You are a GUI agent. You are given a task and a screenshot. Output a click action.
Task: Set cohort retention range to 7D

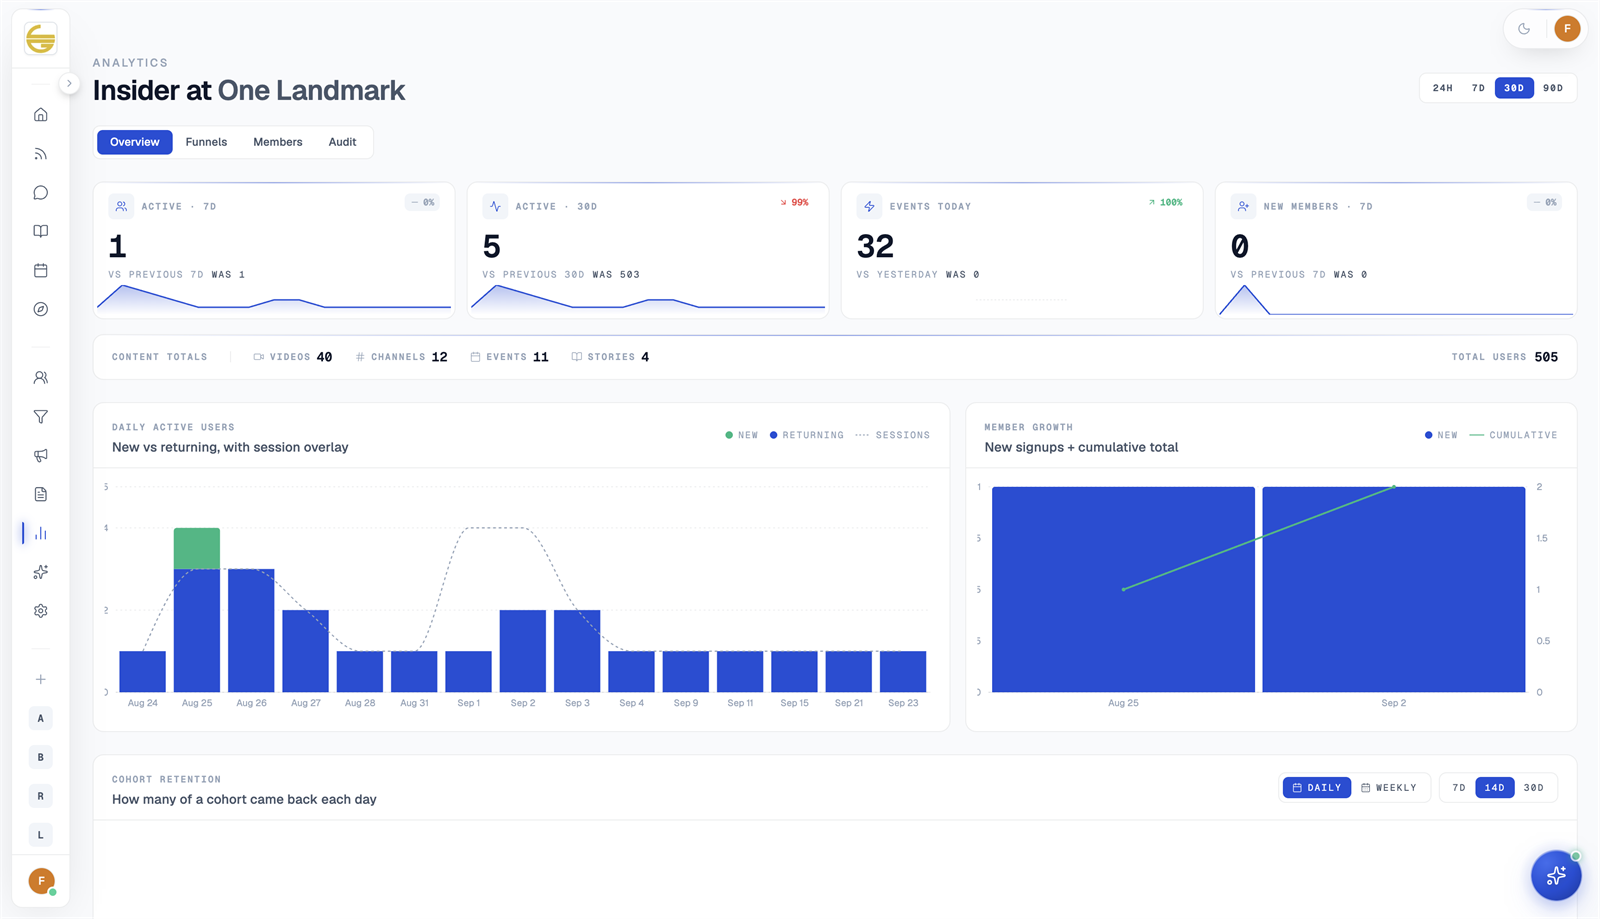[1459, 788]
